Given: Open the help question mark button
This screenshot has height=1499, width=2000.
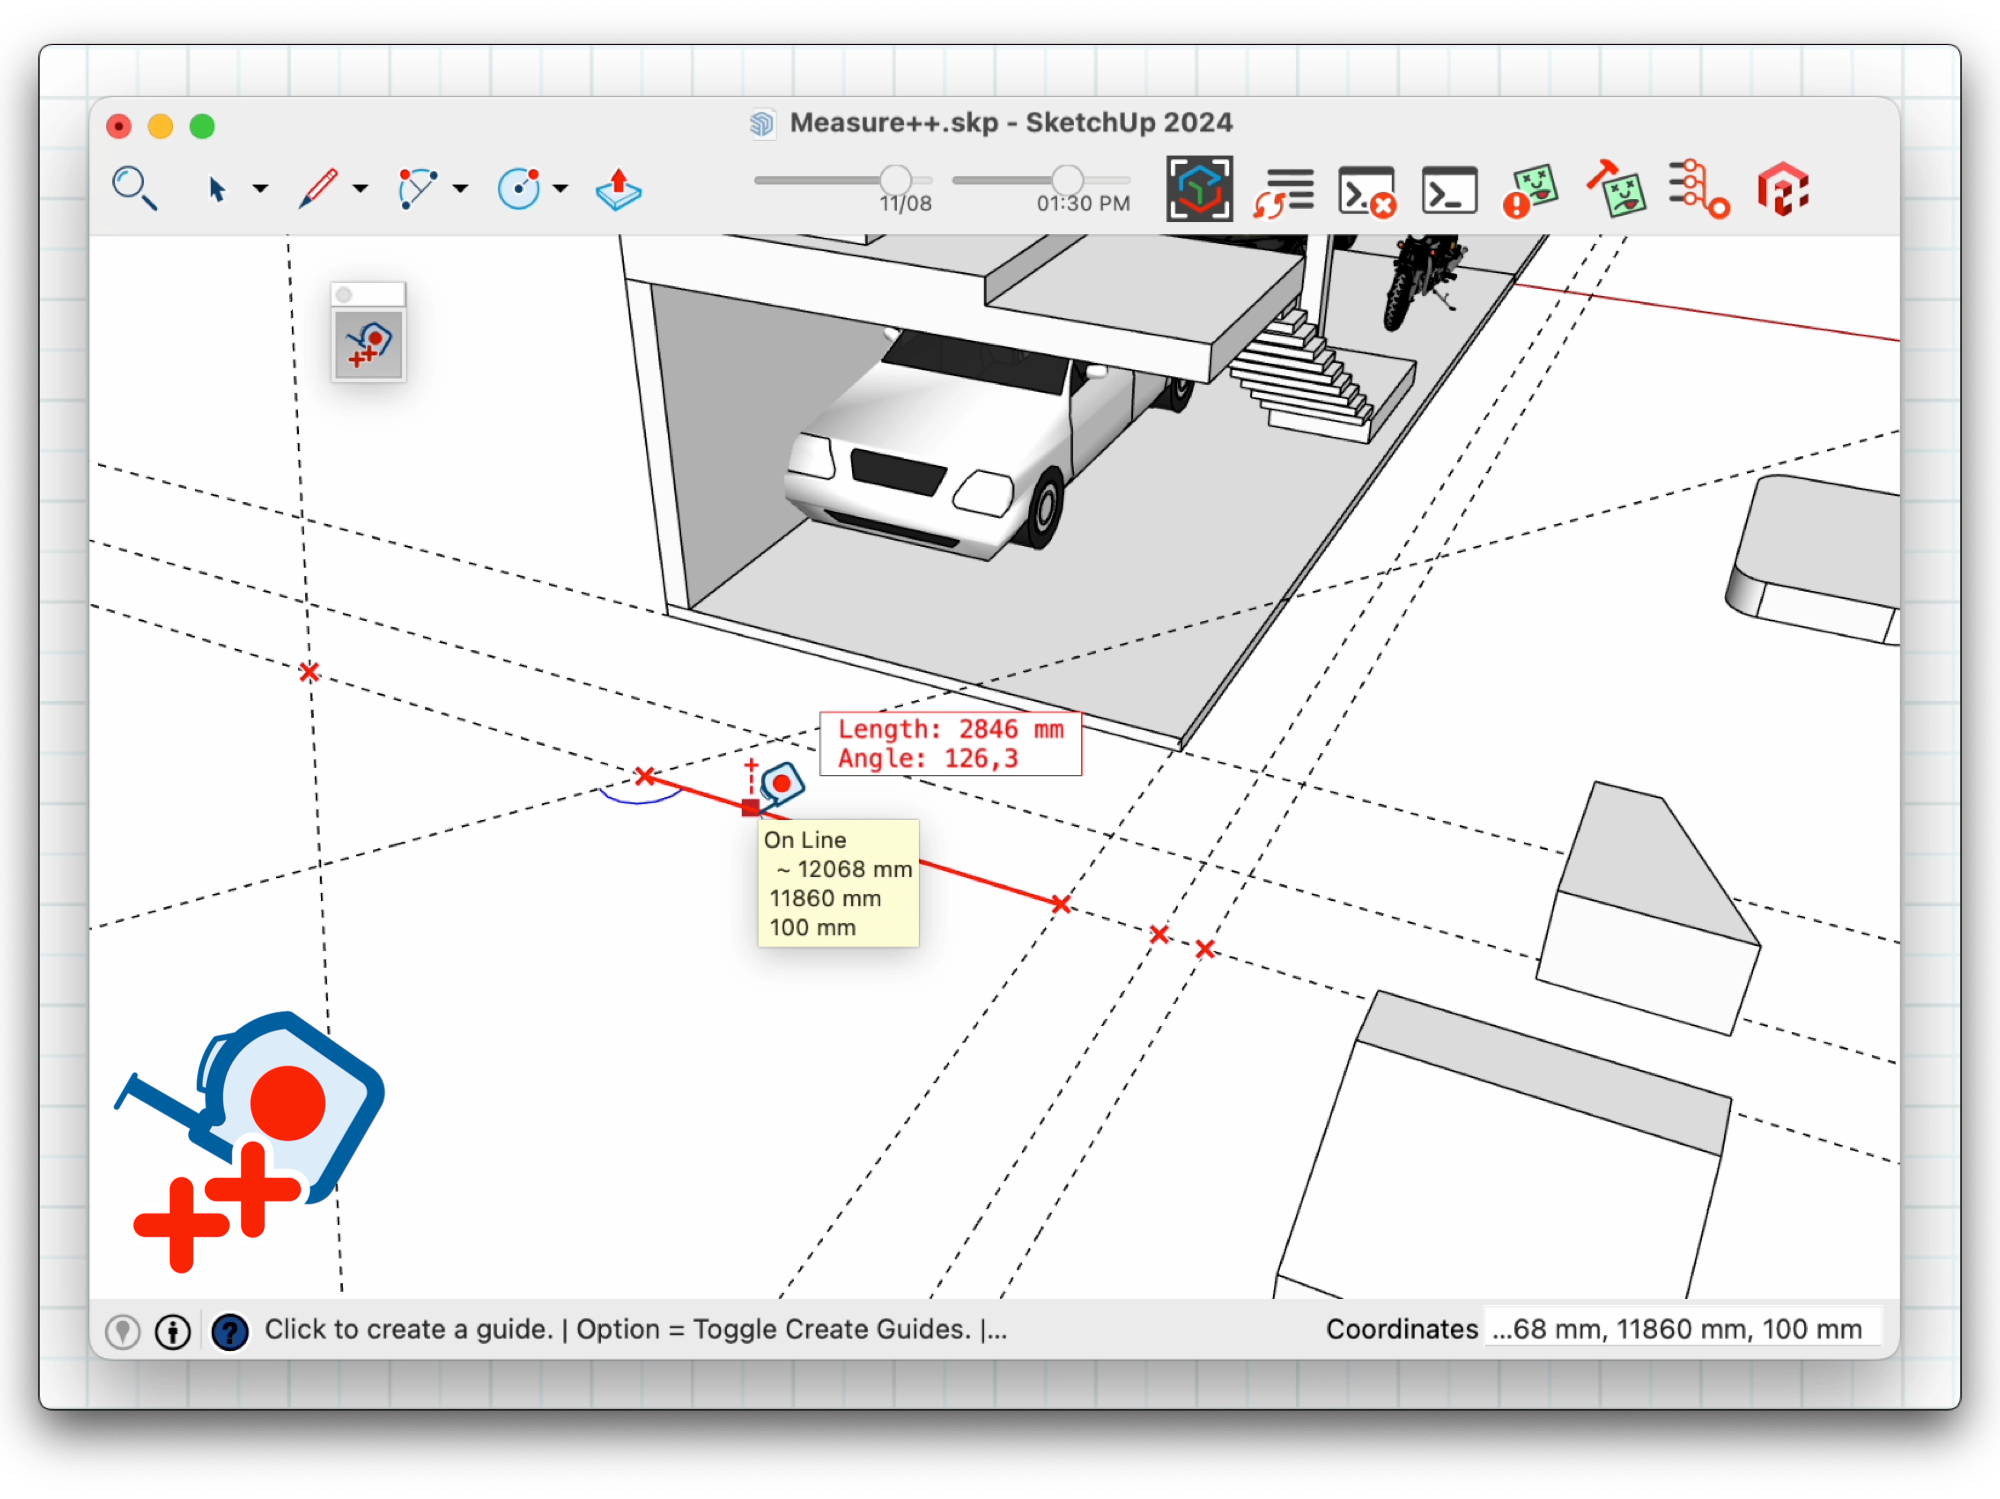Looking at the screenshot, I should pos(230,1331).
